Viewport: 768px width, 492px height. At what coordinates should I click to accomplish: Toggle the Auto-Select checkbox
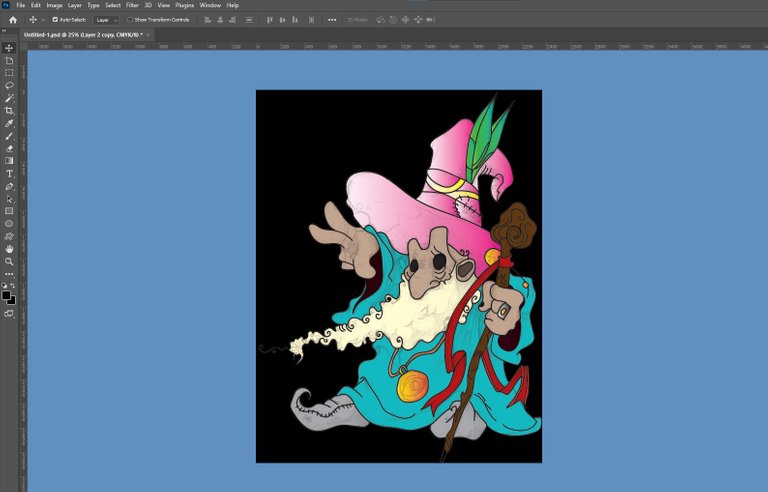[x=55, y=20]
